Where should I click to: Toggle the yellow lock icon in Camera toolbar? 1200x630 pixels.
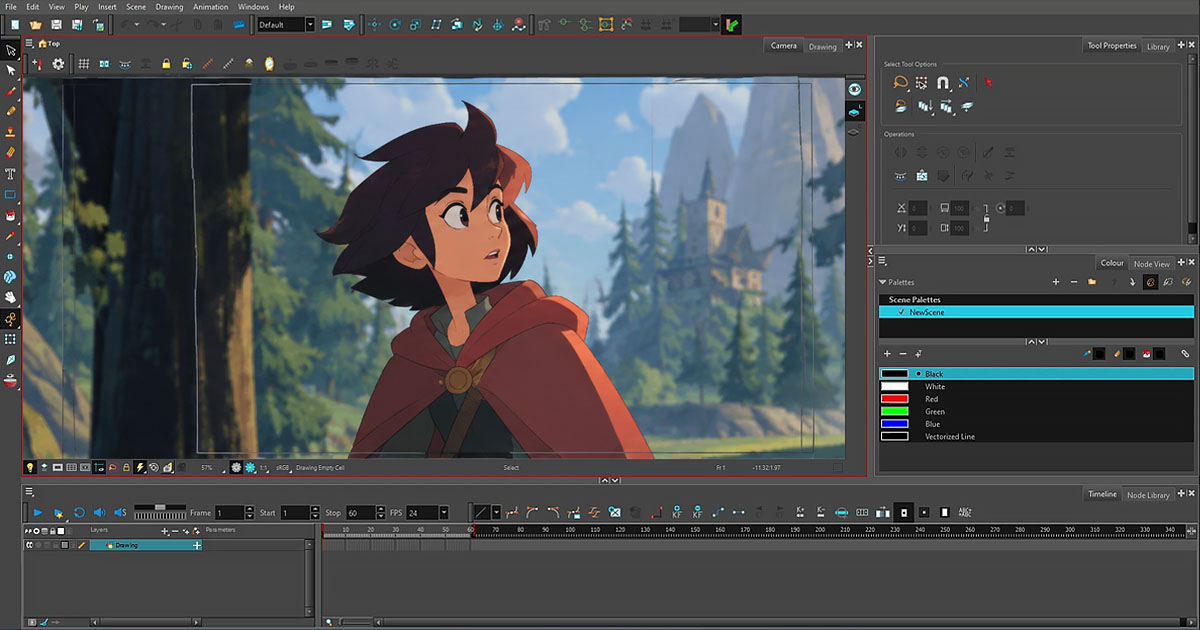click(166, 63)
